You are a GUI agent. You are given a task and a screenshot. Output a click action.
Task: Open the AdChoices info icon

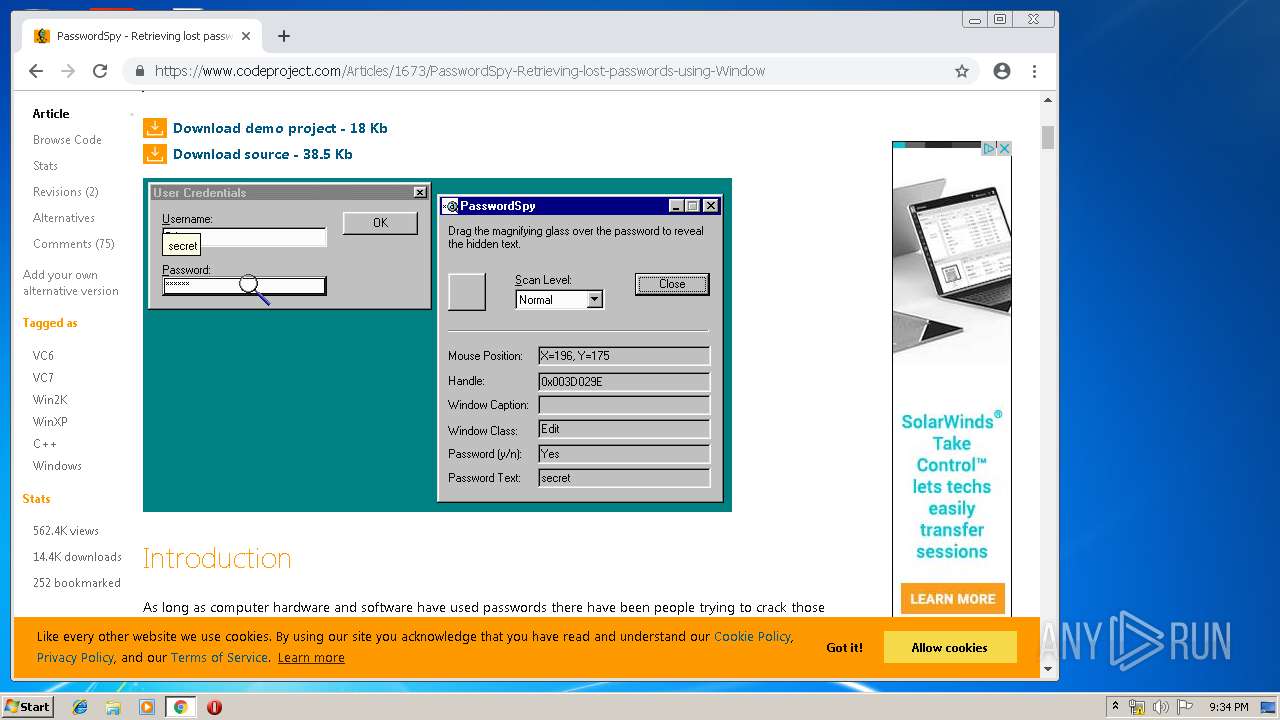tap(990, 148)
